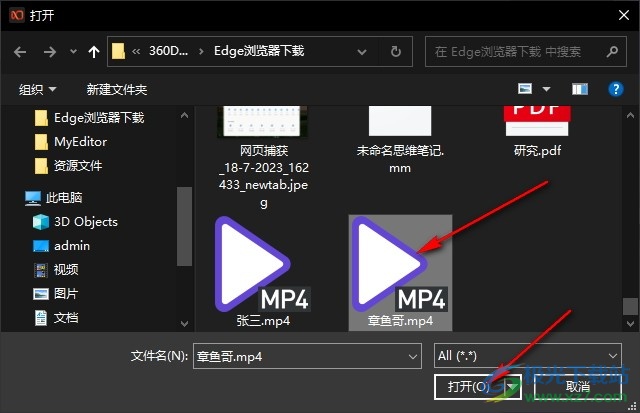The height and width of the screenshot is (413, 640).
Task: Click the 文档 document icon
Action: coord(41,318)
